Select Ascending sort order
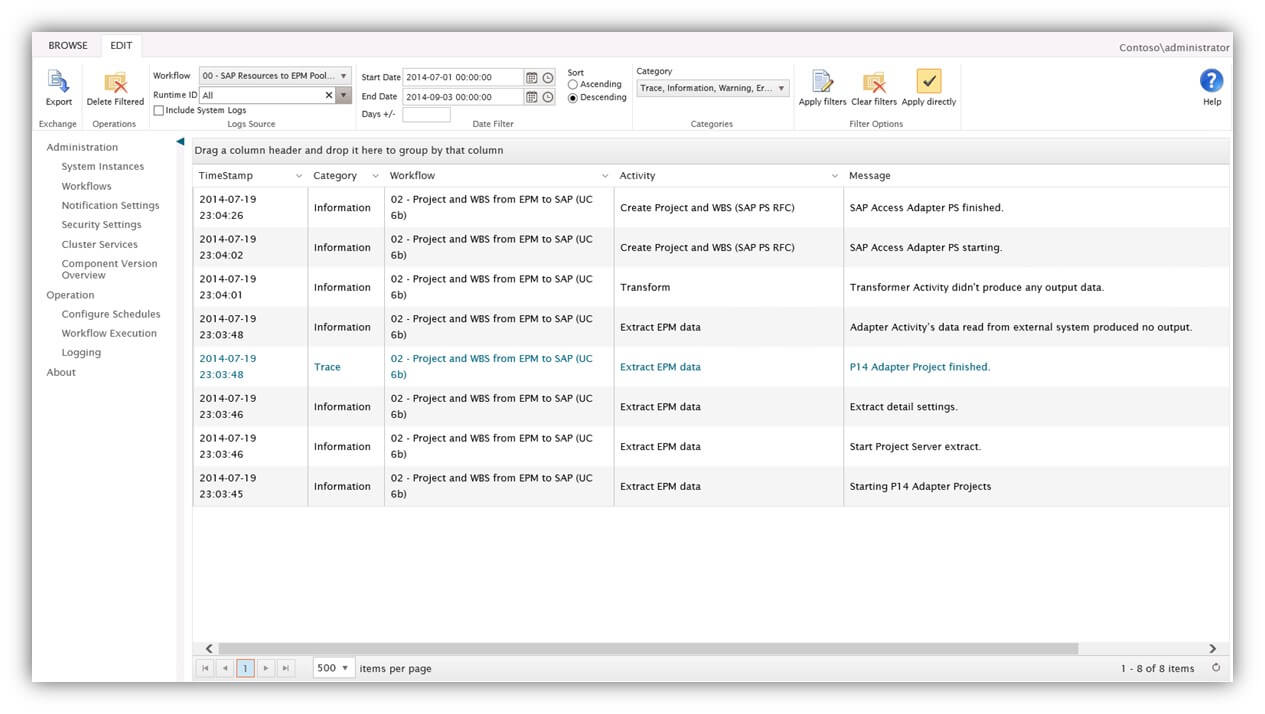 point(573,85)
